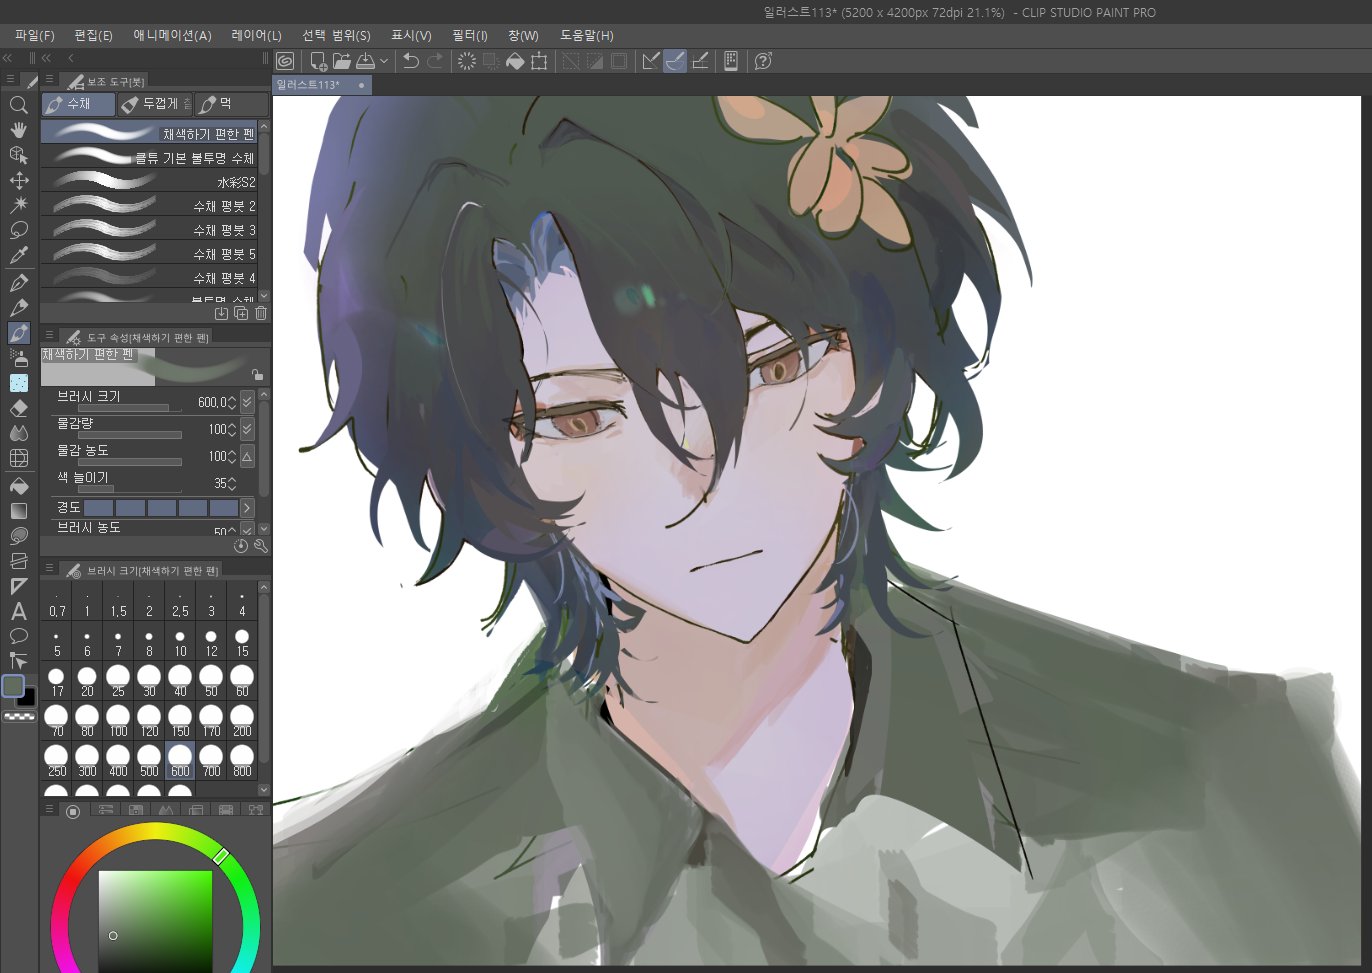Select the Airbrush tool
This screenshot has width=1372, height=973.
point(18,357)
